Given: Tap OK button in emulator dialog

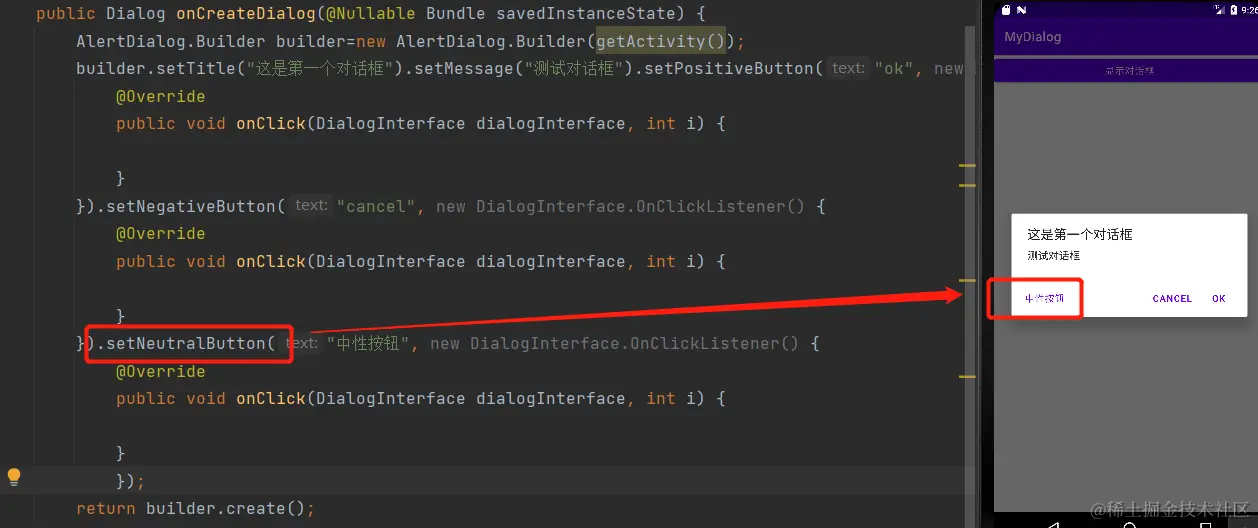Looking at the screenshot, I should point(1218,298).
